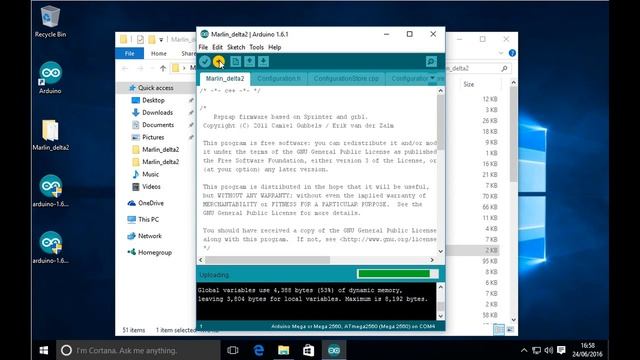This screenshot has height=360, width=640.
Task: Click the Size column header in Explorer
Action: (469, 84)
